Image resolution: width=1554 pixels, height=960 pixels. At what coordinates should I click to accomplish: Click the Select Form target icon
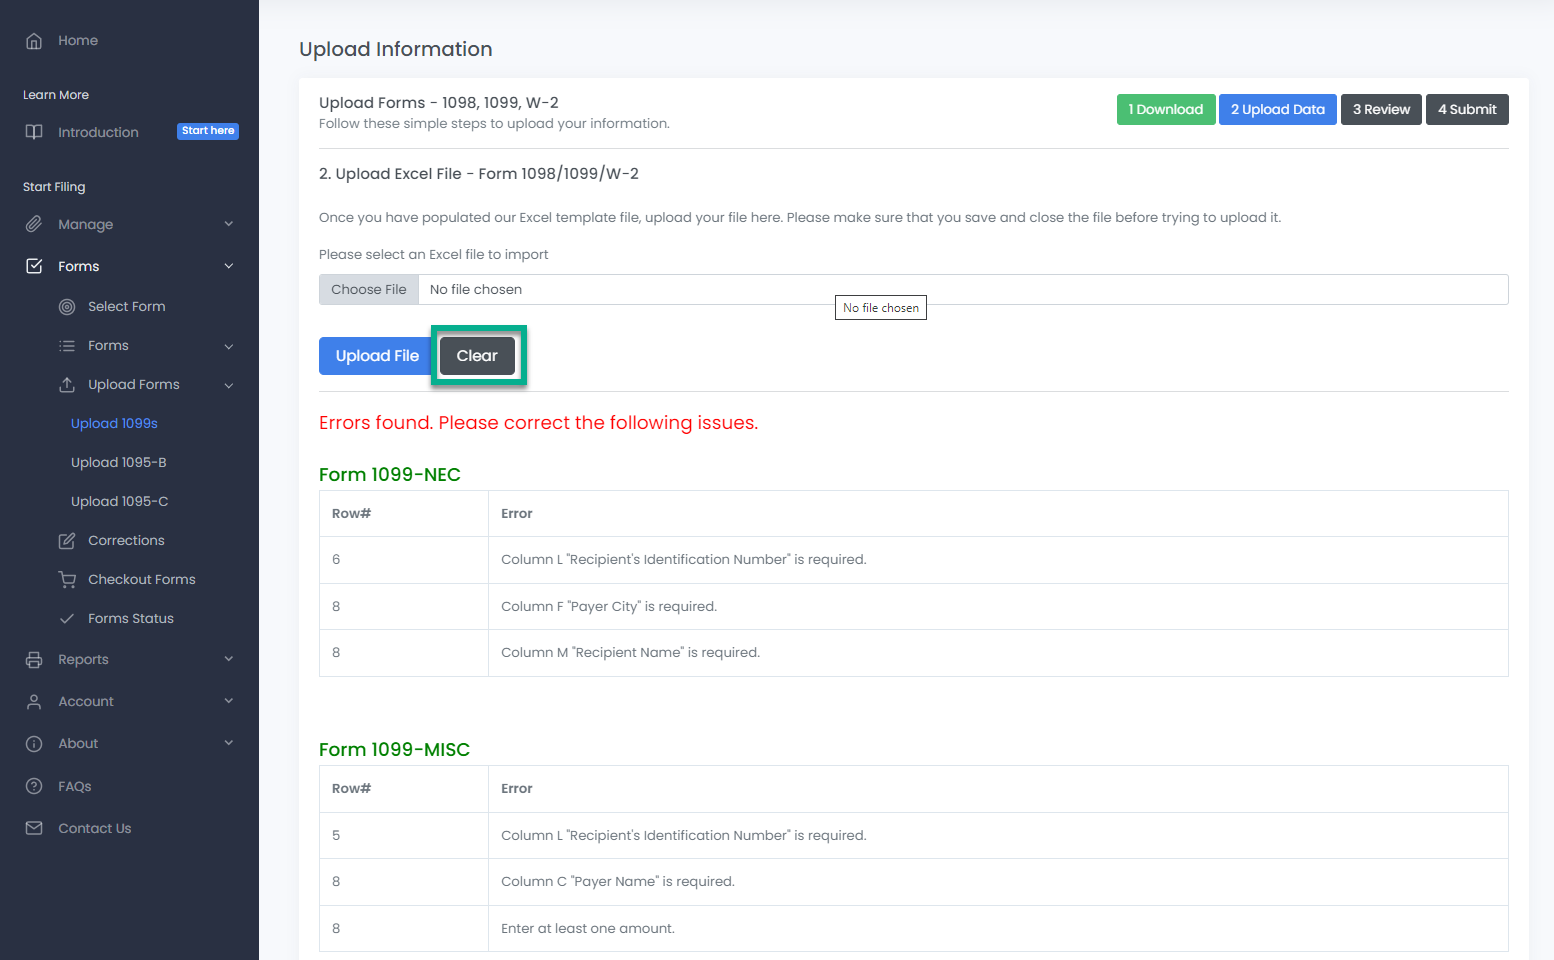click(x=67, y=307)
